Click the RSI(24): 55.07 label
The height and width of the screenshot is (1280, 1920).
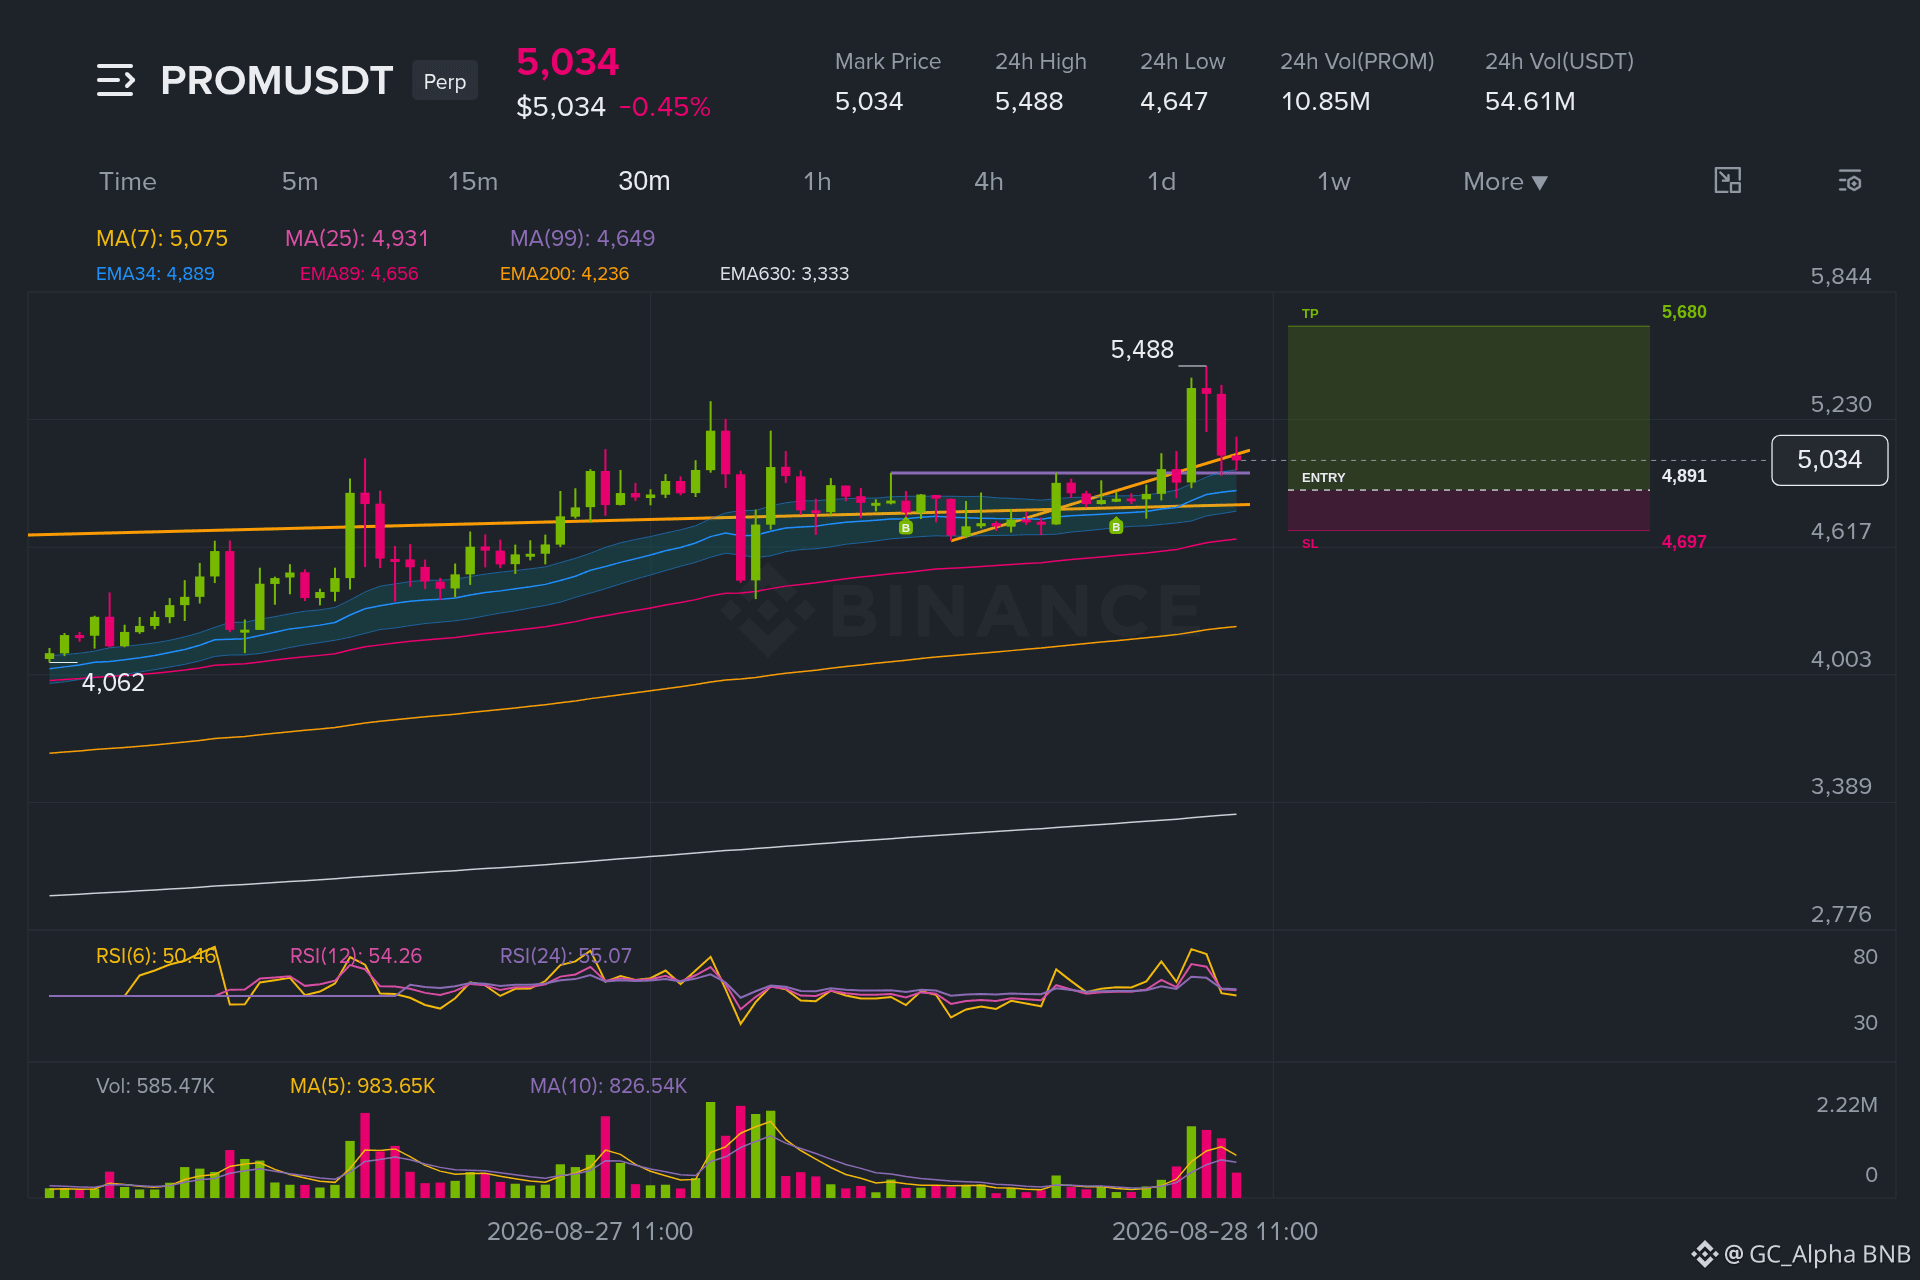coord(566,956)
